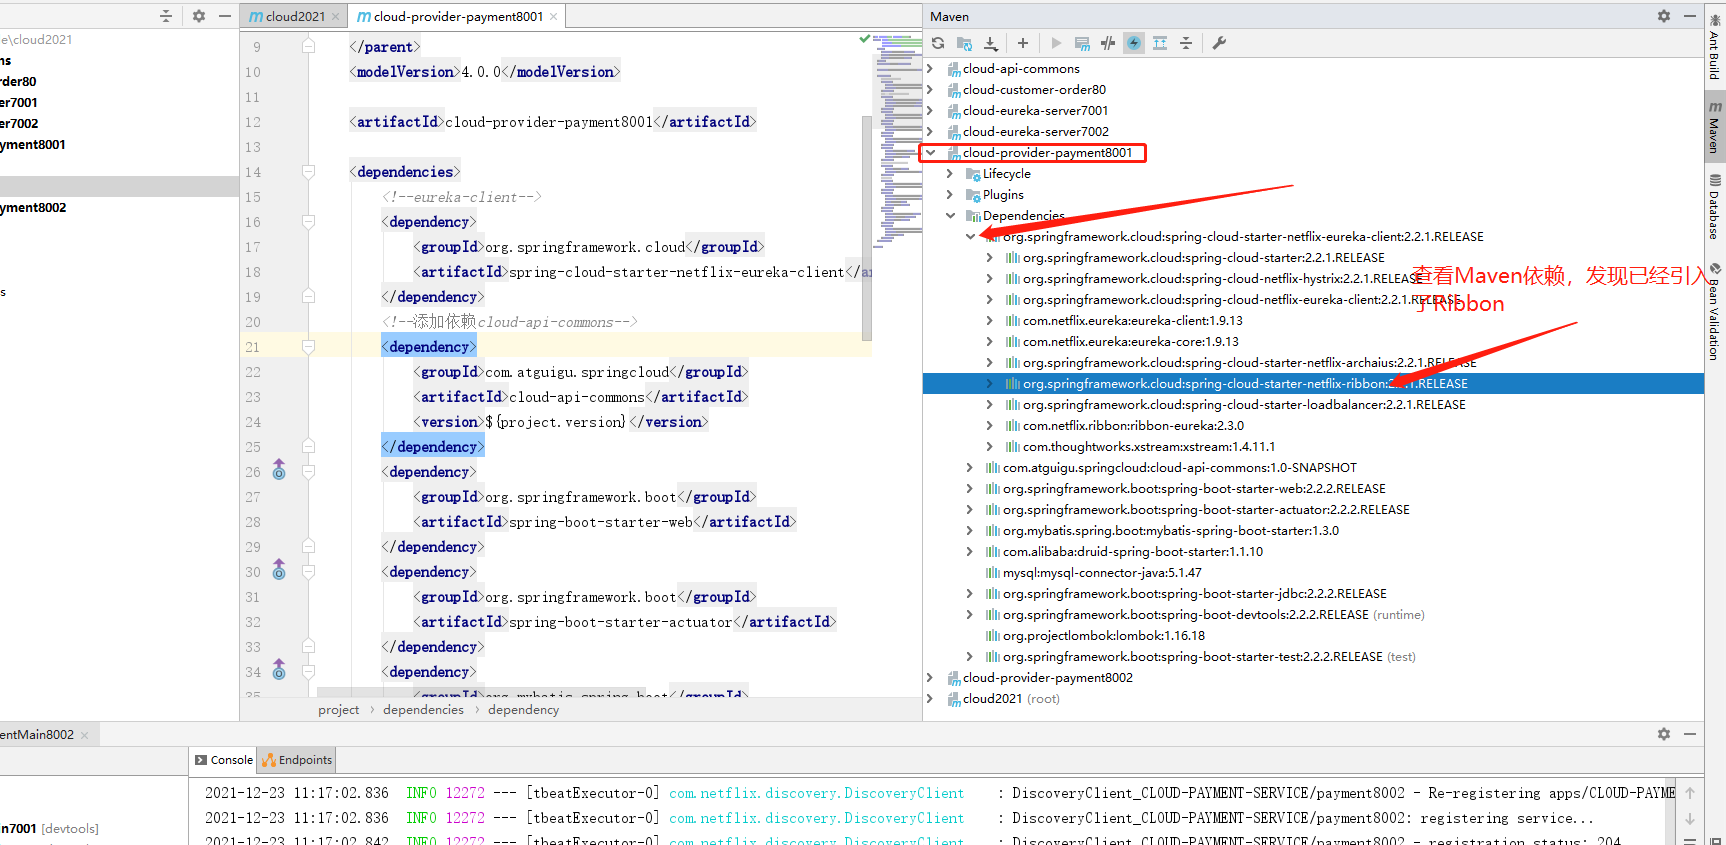Open Run panel gear settings
Screen dimensions: 1726x845
(1664, 734)
